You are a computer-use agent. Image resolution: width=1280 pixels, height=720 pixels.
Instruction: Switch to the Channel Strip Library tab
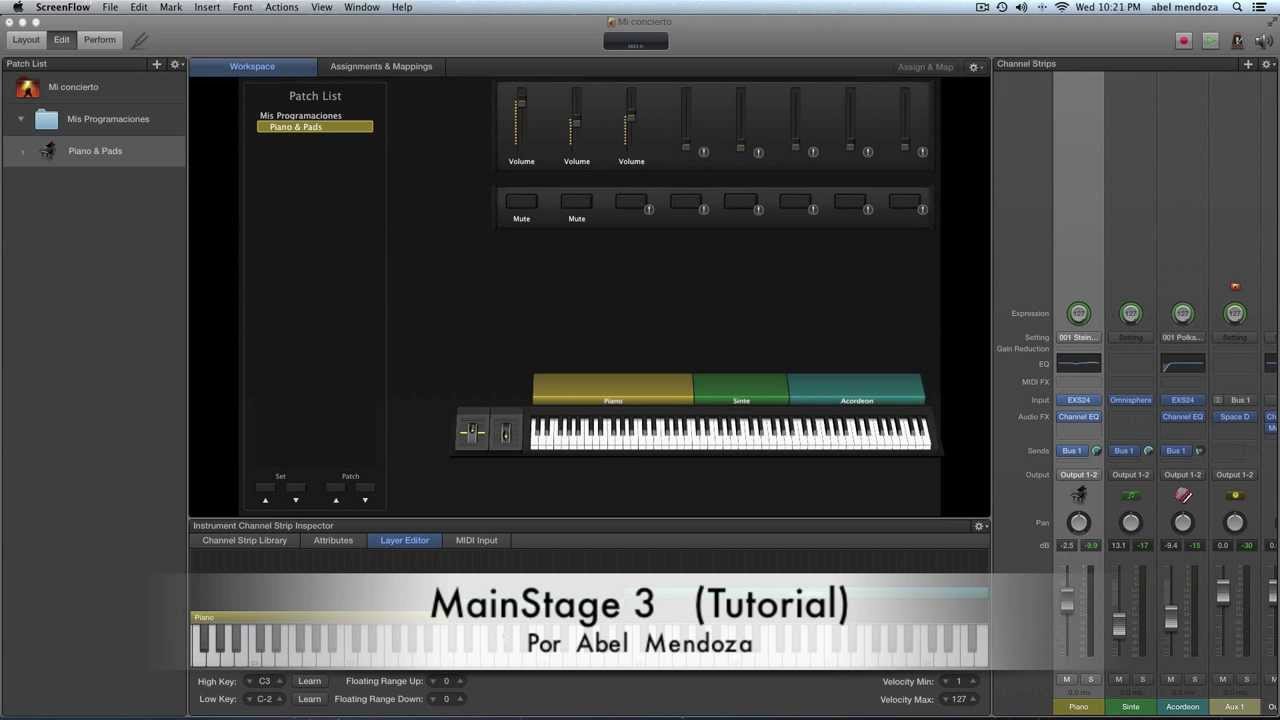coord(244,541)
